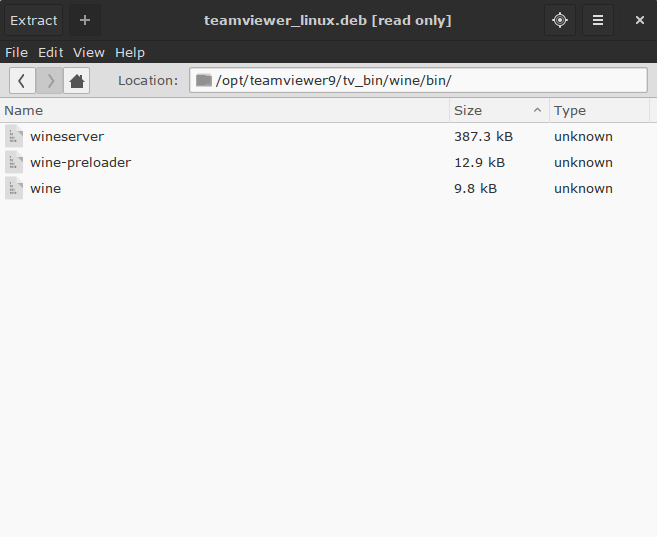Go back to previous location
The image size is (657, 537).
tap(22, 80)
